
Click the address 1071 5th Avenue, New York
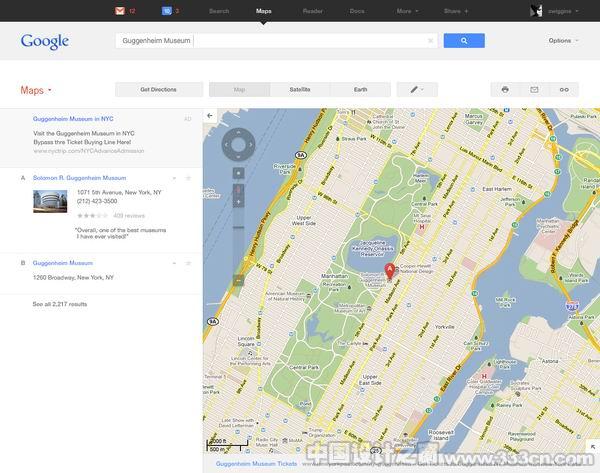click(x=119, y=192)
